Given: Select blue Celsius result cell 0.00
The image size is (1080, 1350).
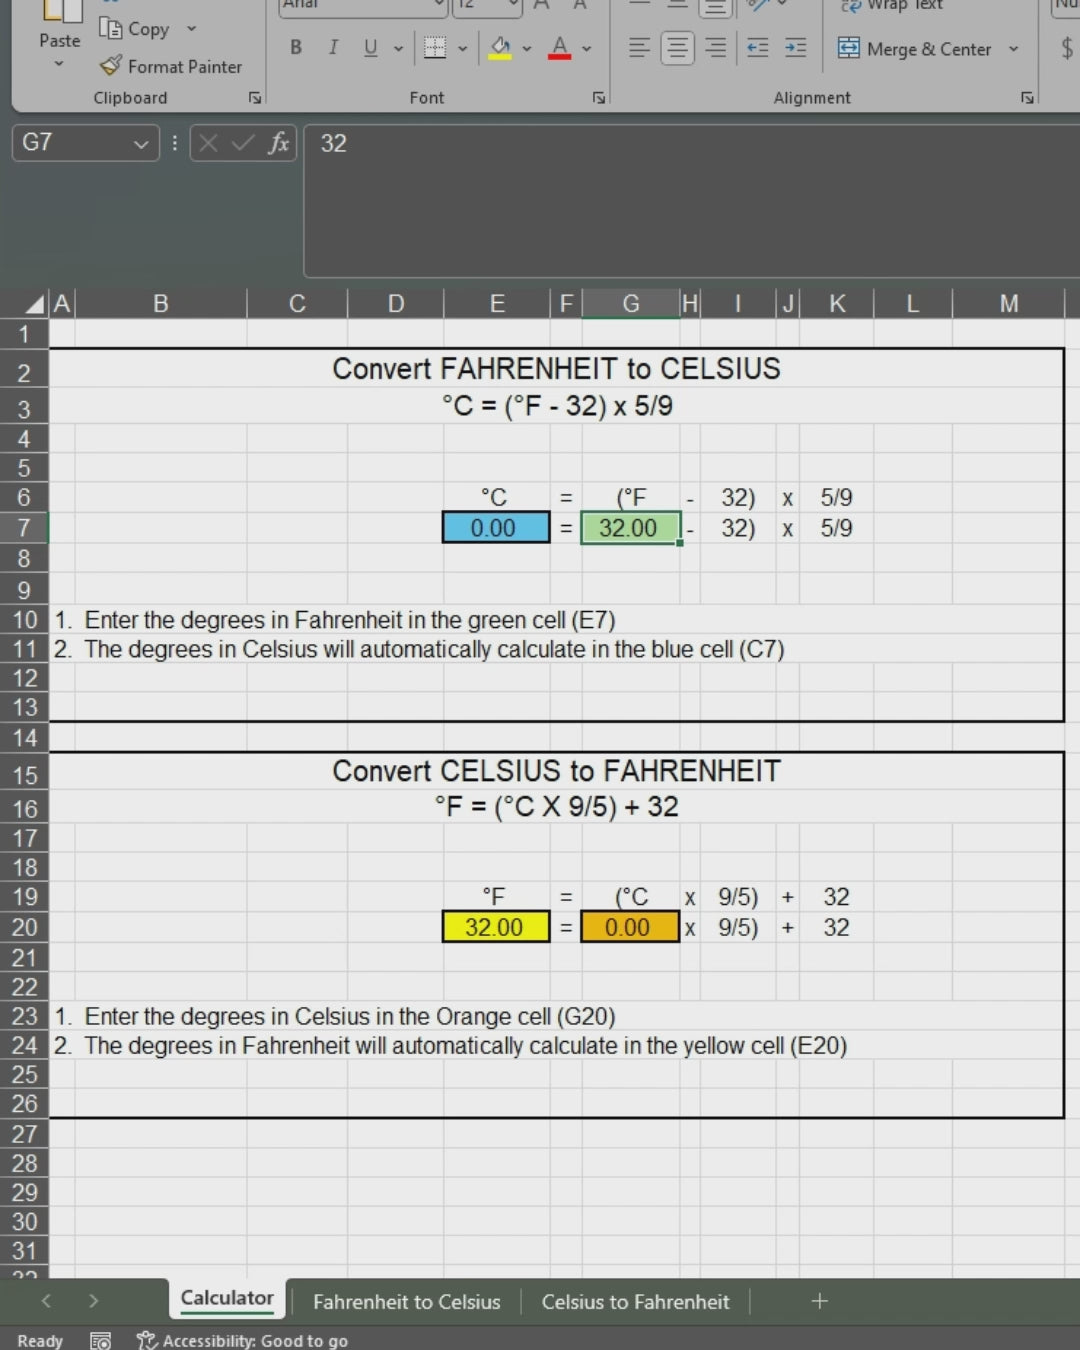Looking at the screenshot, I should [x=496, y=528].
